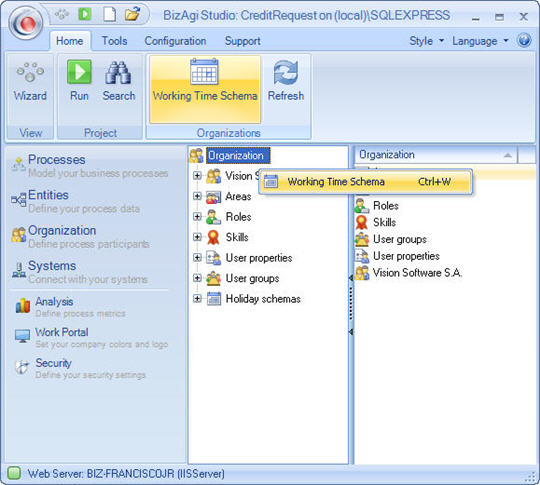Click the quick access open folder icon
This screenshot has height=485, width=540.
[132, 14]
